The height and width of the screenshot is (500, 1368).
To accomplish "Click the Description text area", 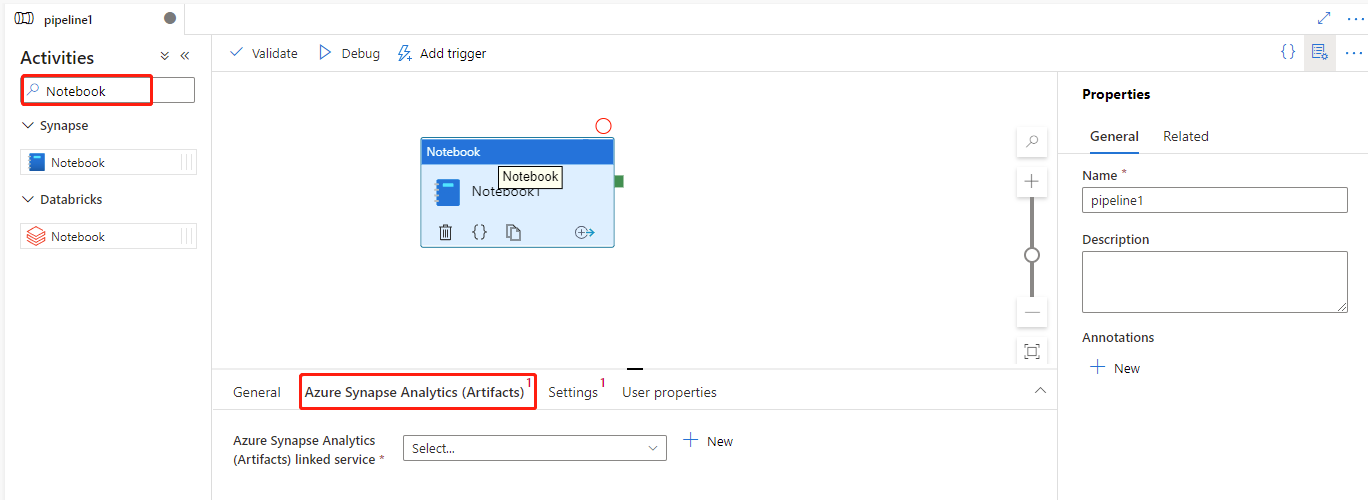I will pos(1215,282).
